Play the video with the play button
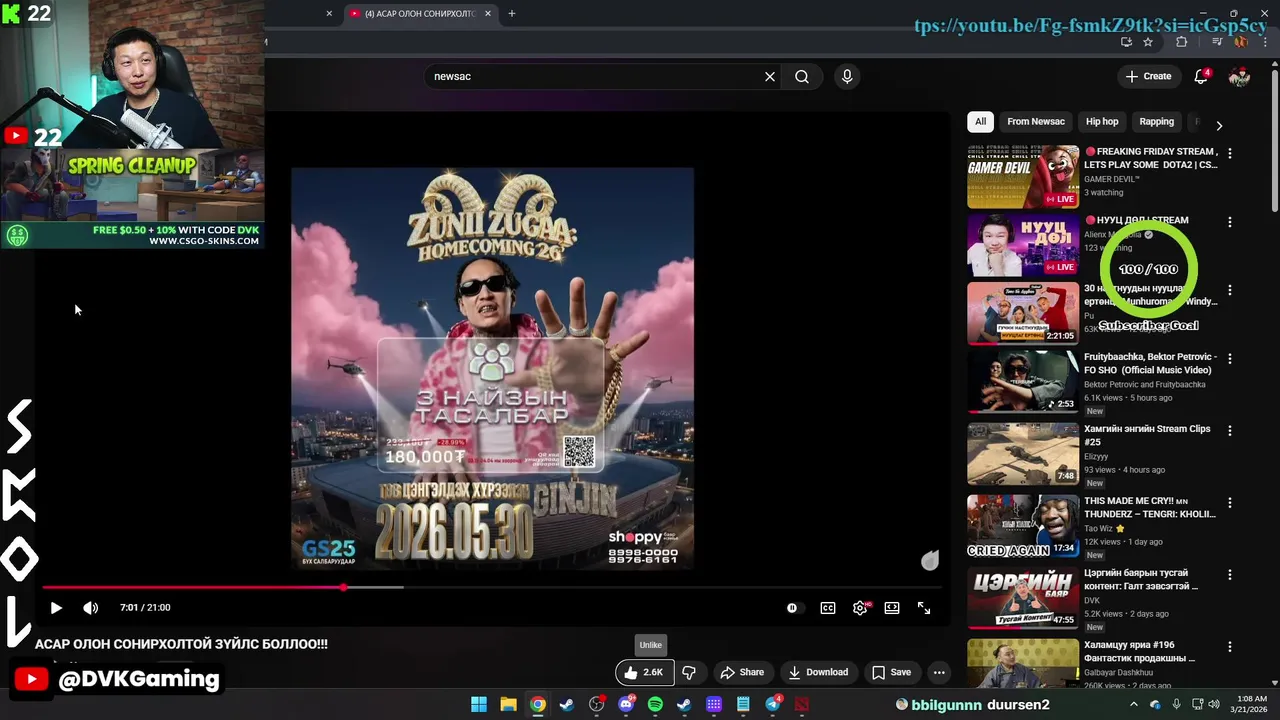1280x720 pixels. point(56,608)
